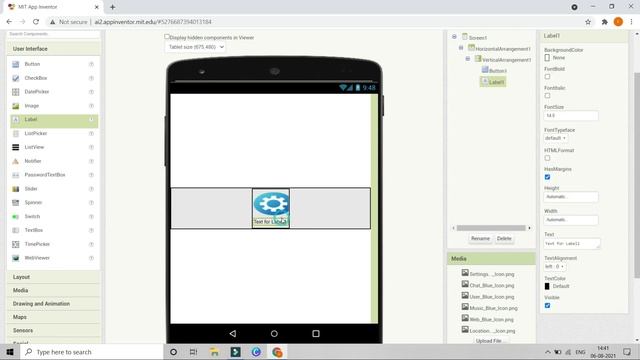Click the gear image button in viewer
The height and width of the screenshot is (360, 640).
[271, 203]
